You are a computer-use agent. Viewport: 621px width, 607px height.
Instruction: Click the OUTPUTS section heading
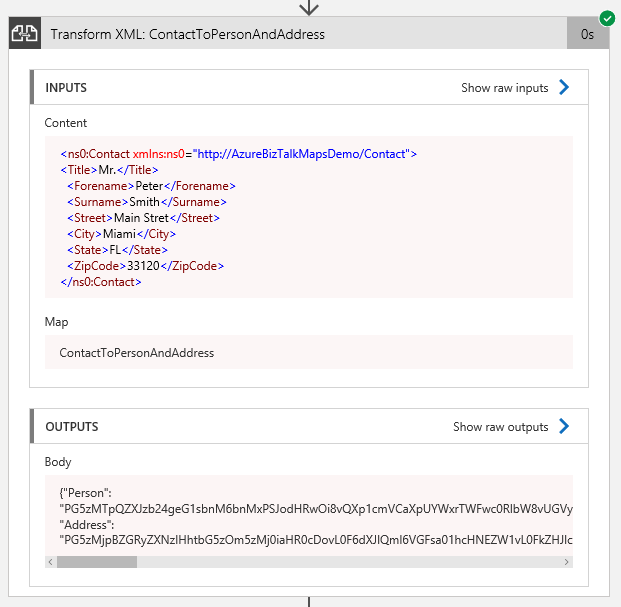[72, 426]
